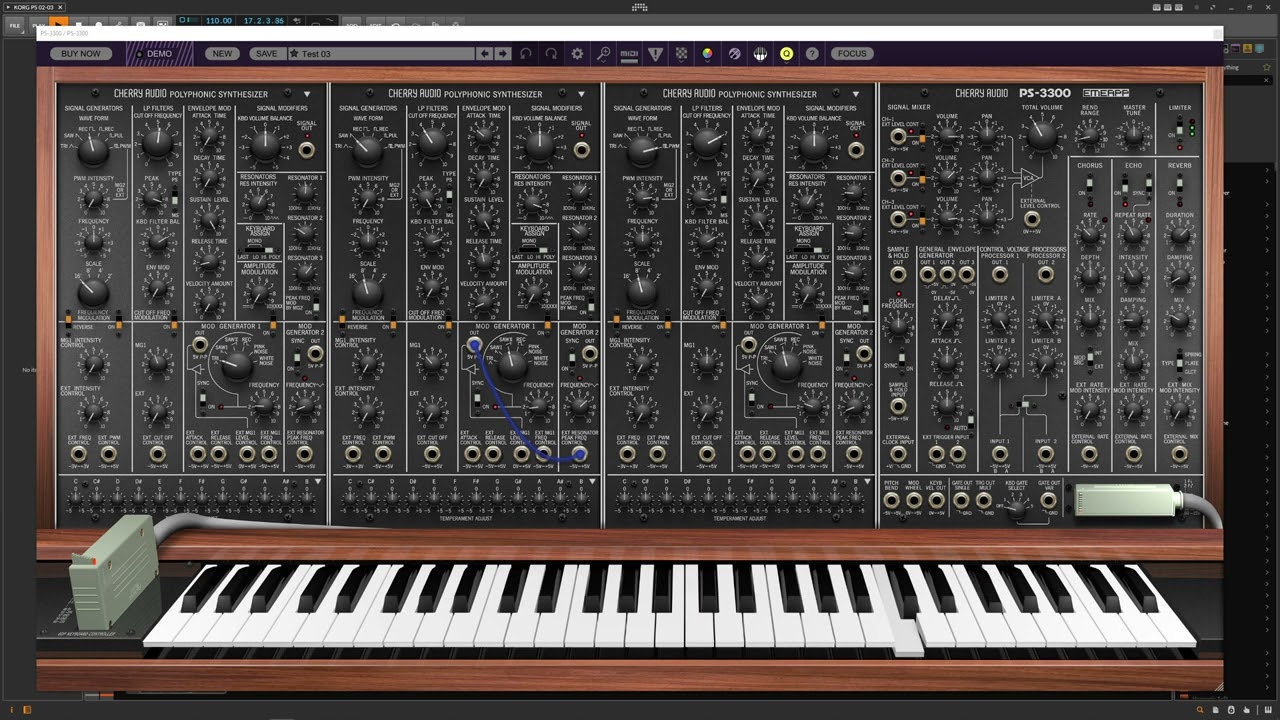Screen dimensions: 1280x720
Task: Click the Sample & Hold Out jack
Action: pyautogui.click(x=898, y=275)
